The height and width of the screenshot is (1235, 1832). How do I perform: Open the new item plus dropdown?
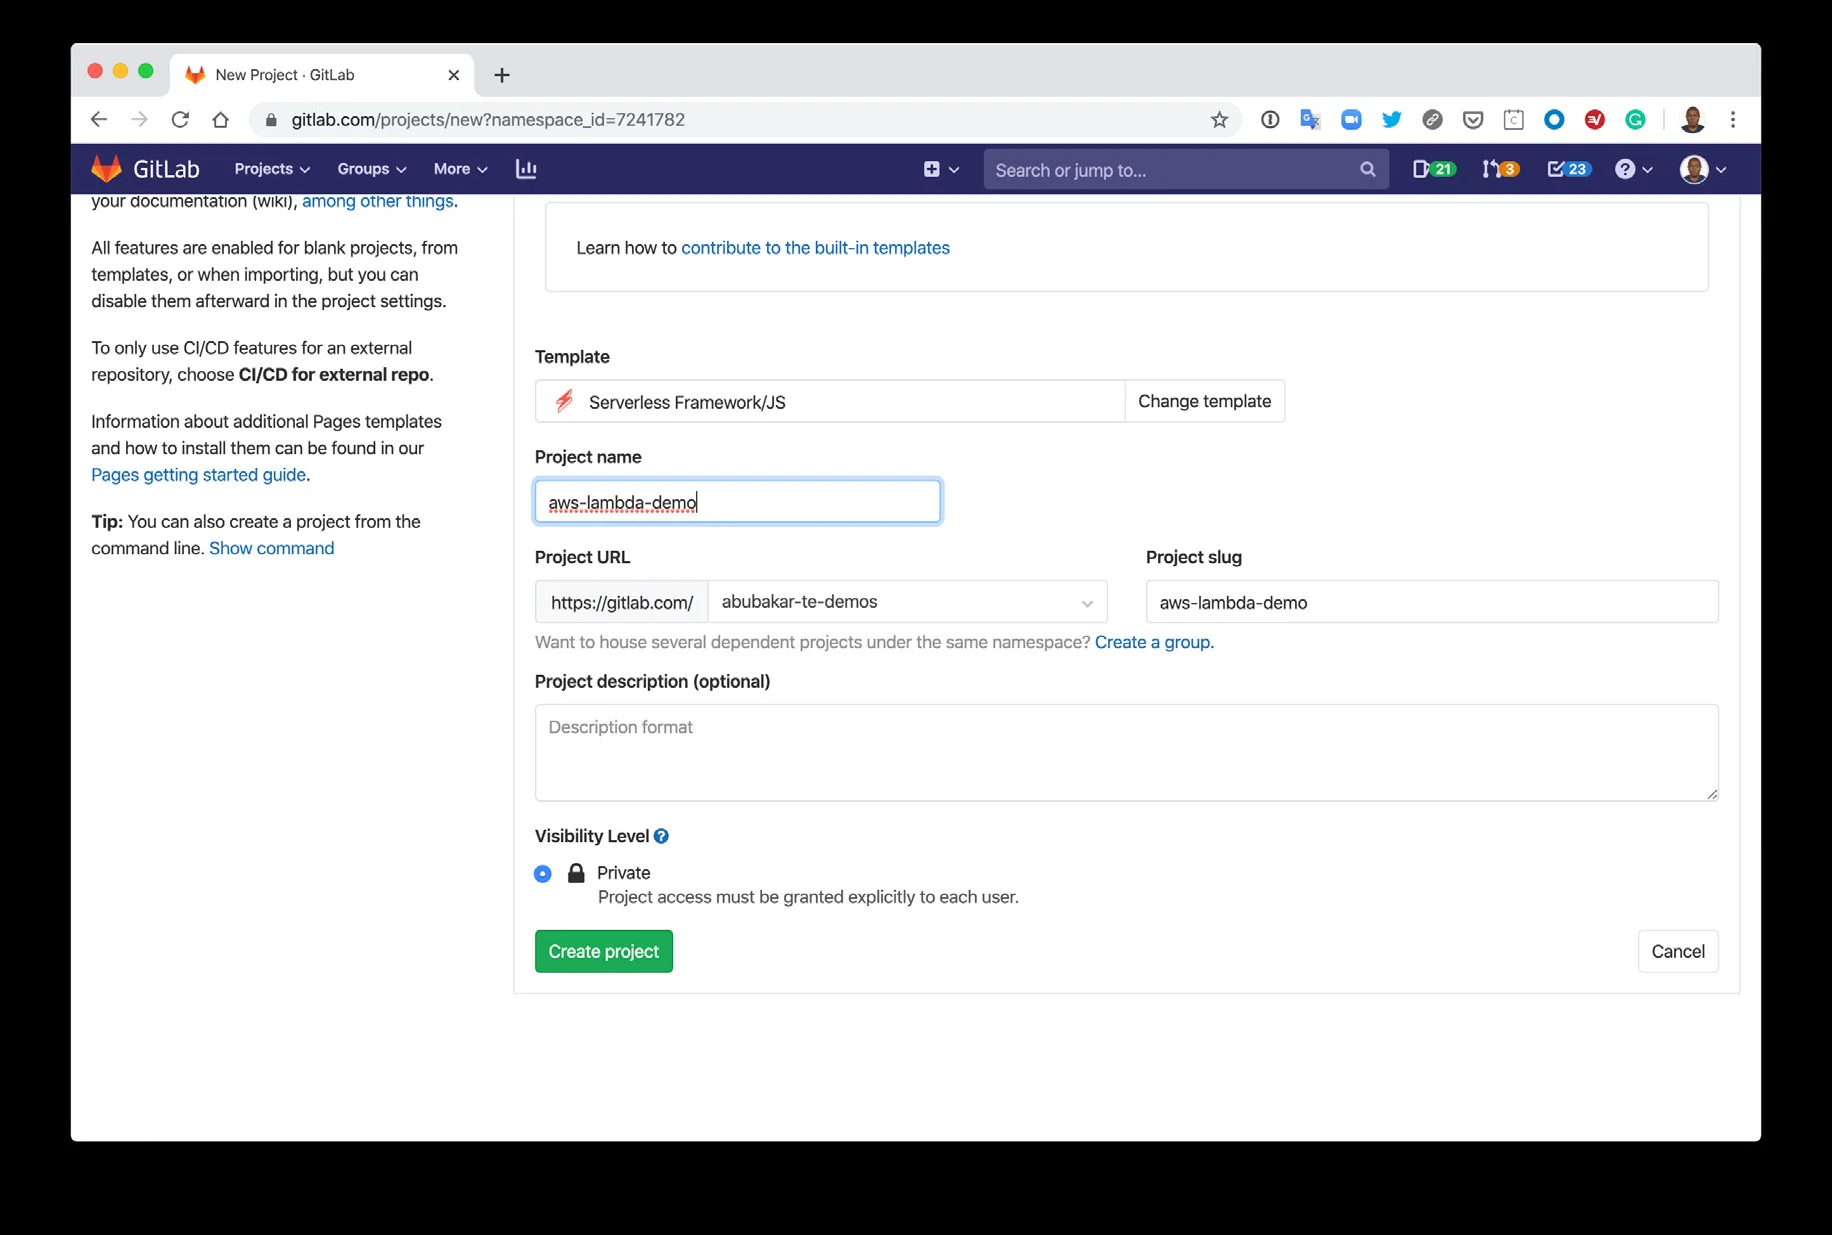(x=940, y=169)
